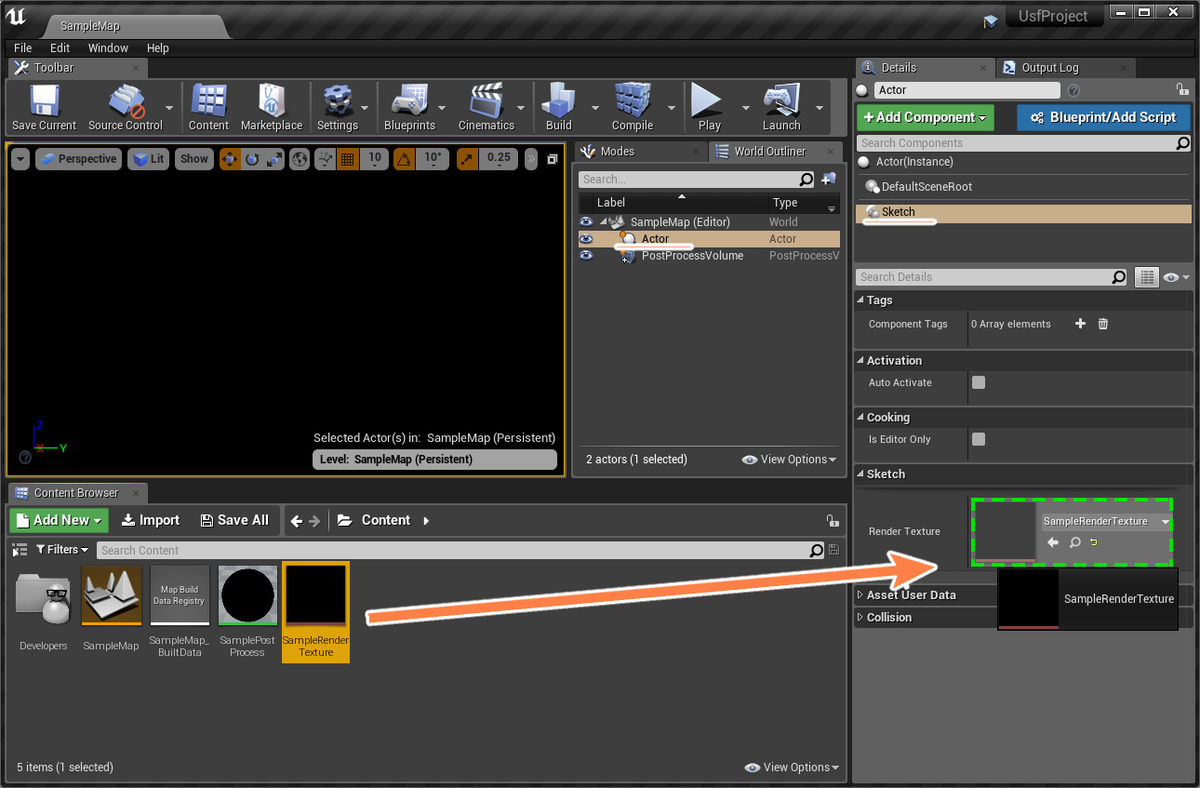Maximize or restore the viewport icon
The height and width of the screenshot is (788, 1200).
(x=552, y=159)
